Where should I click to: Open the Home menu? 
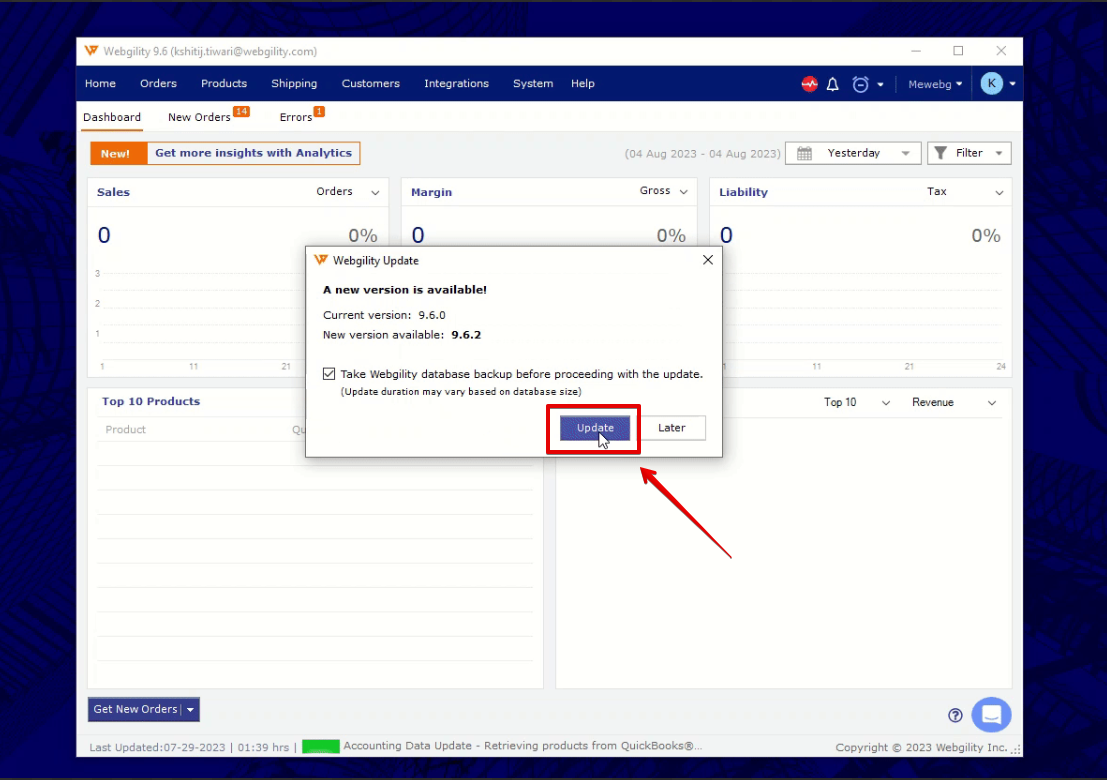coord(100,83)
